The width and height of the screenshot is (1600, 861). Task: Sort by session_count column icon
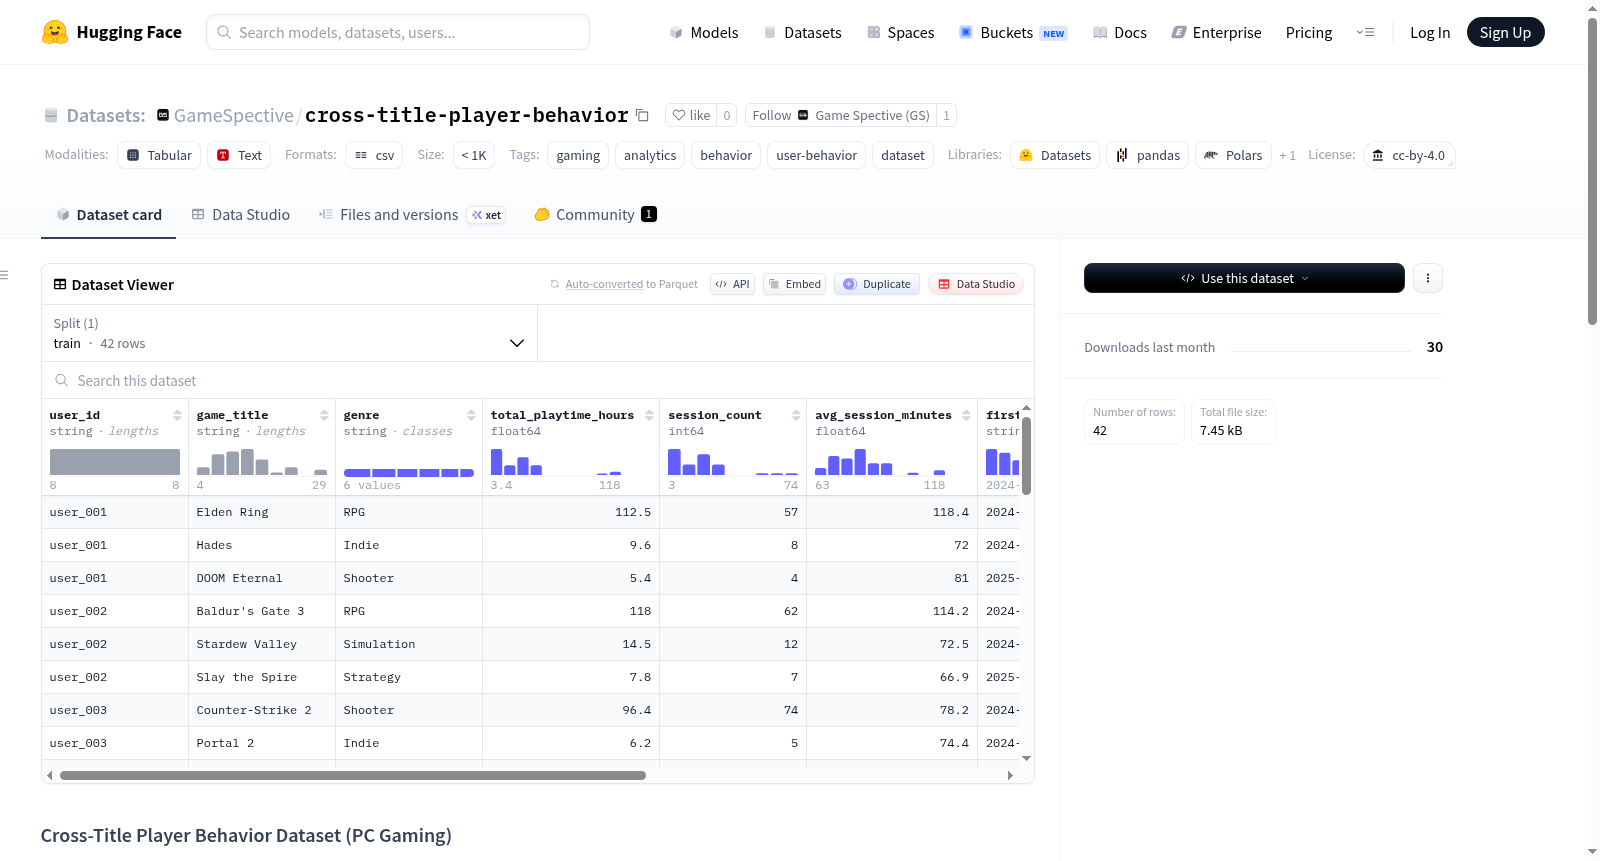(796, 415)
